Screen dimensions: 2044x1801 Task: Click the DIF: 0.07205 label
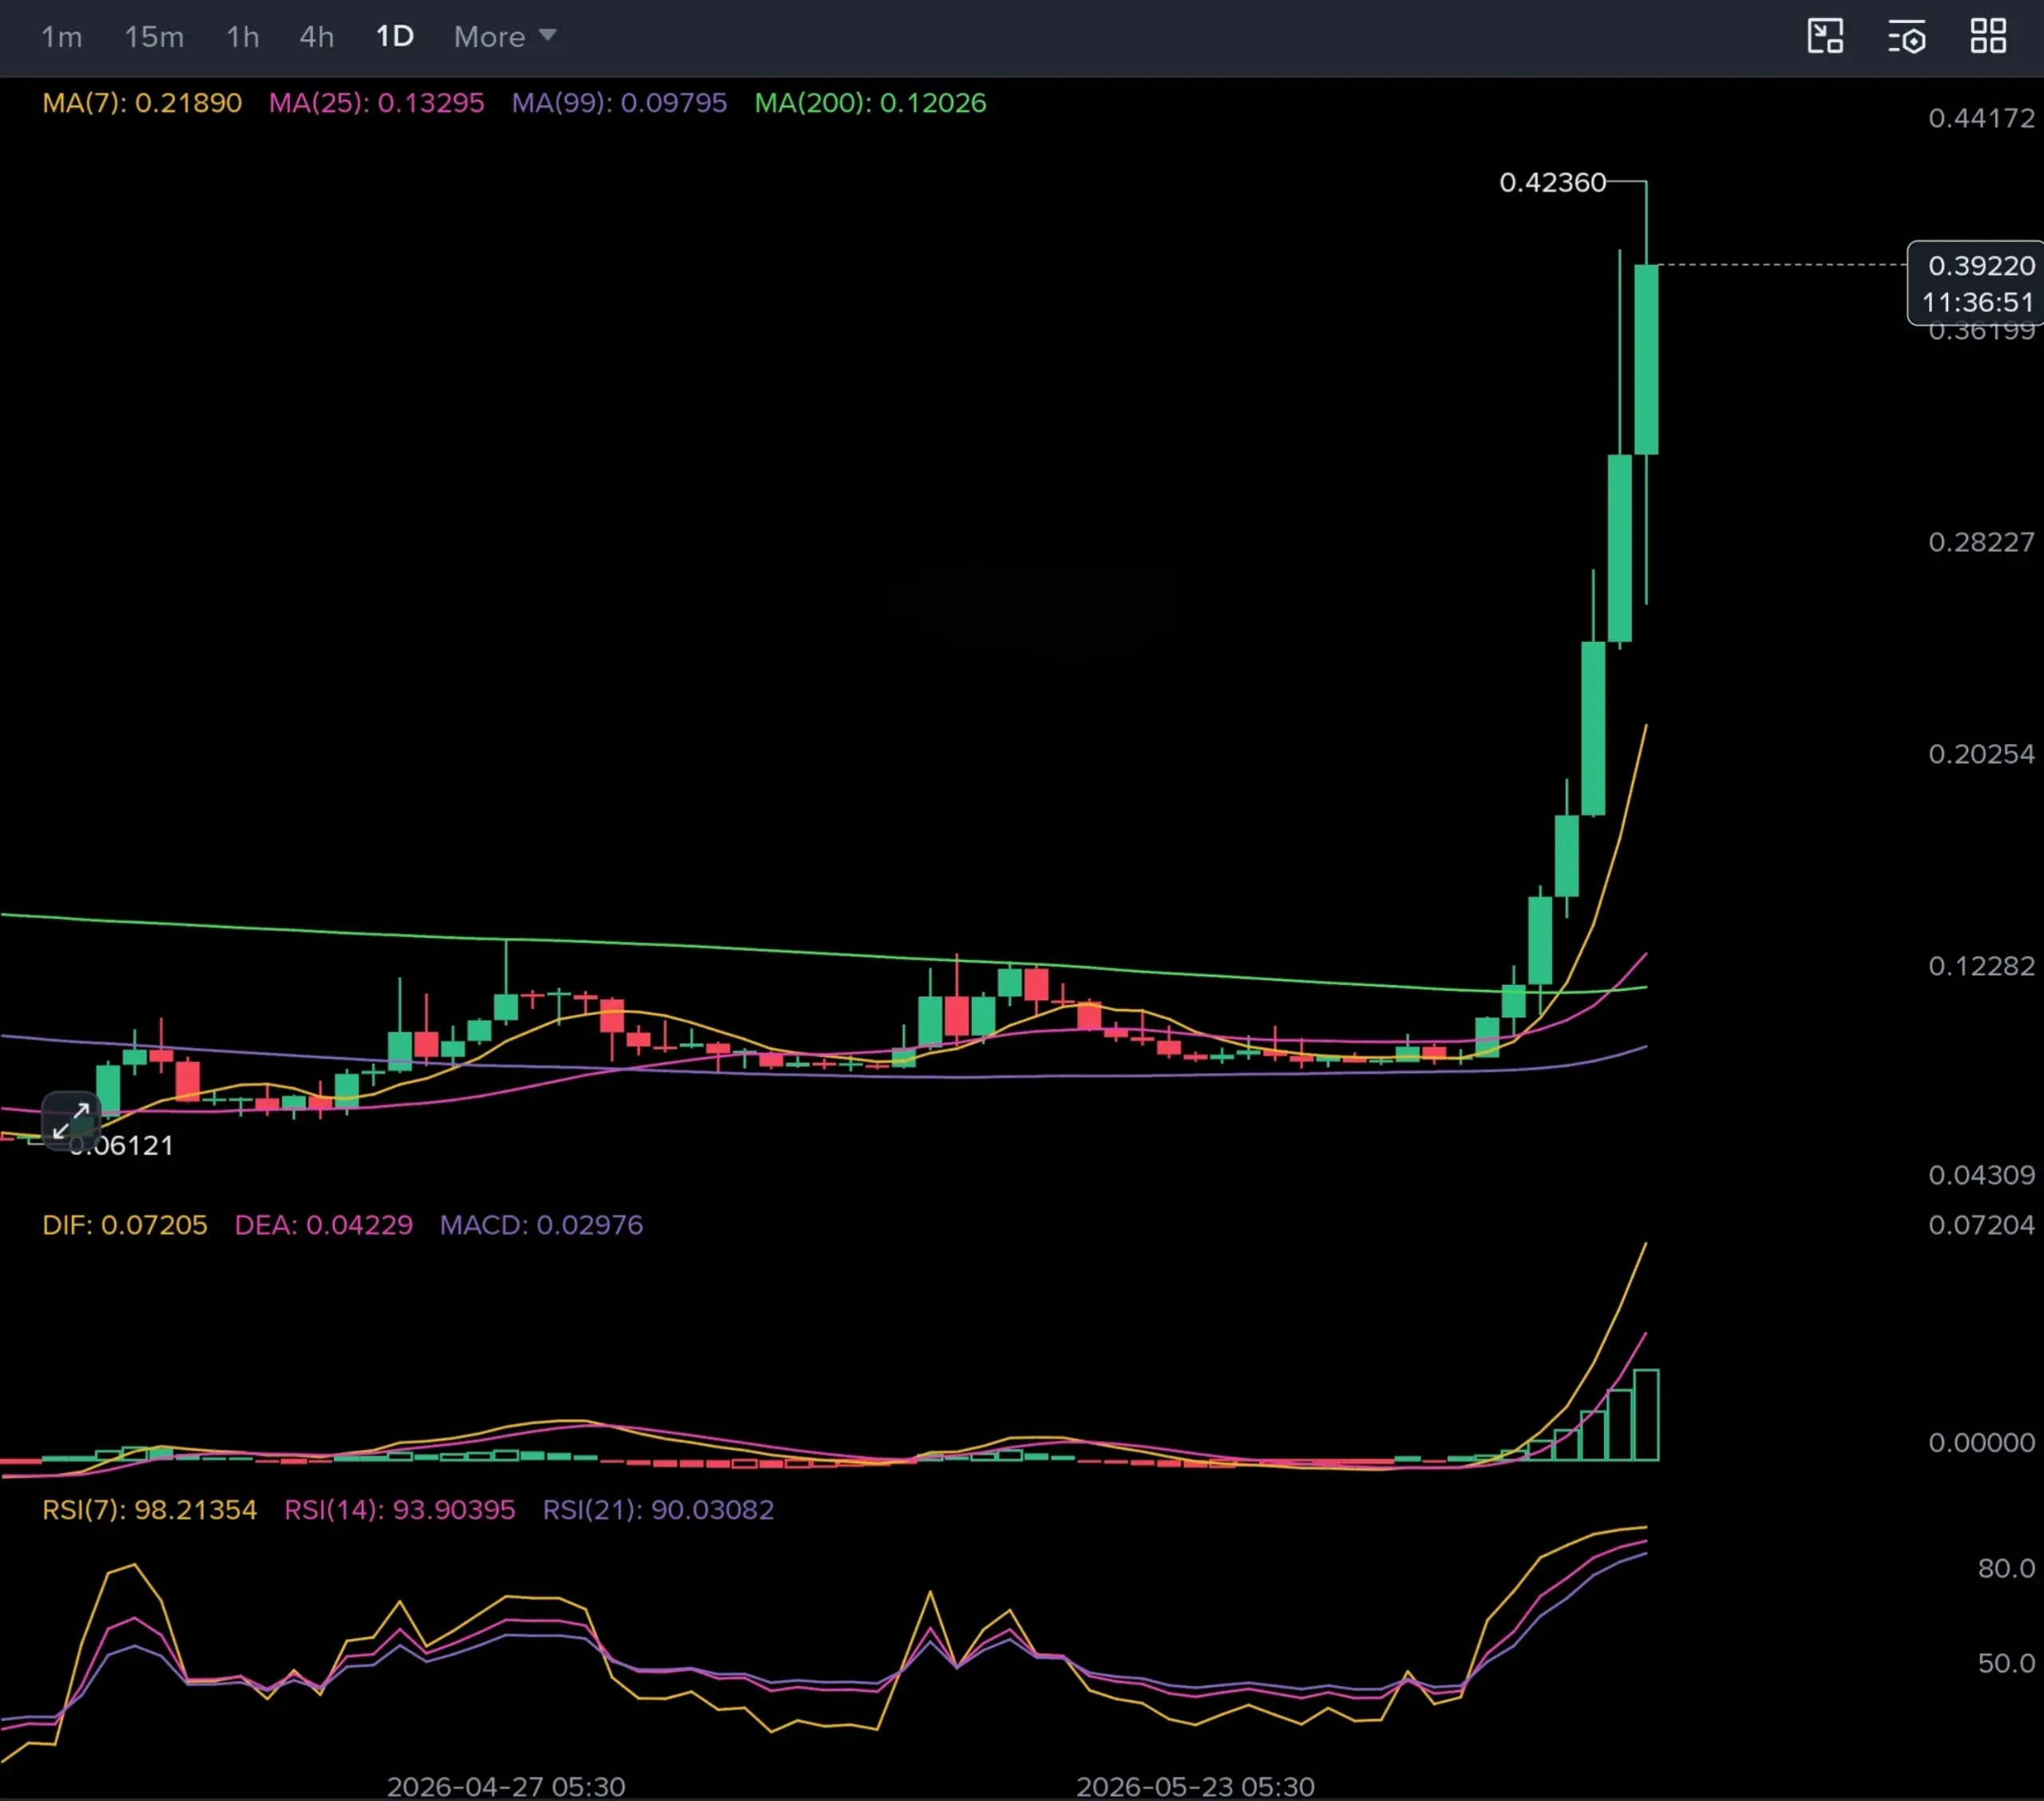[x=125, y=1225]
